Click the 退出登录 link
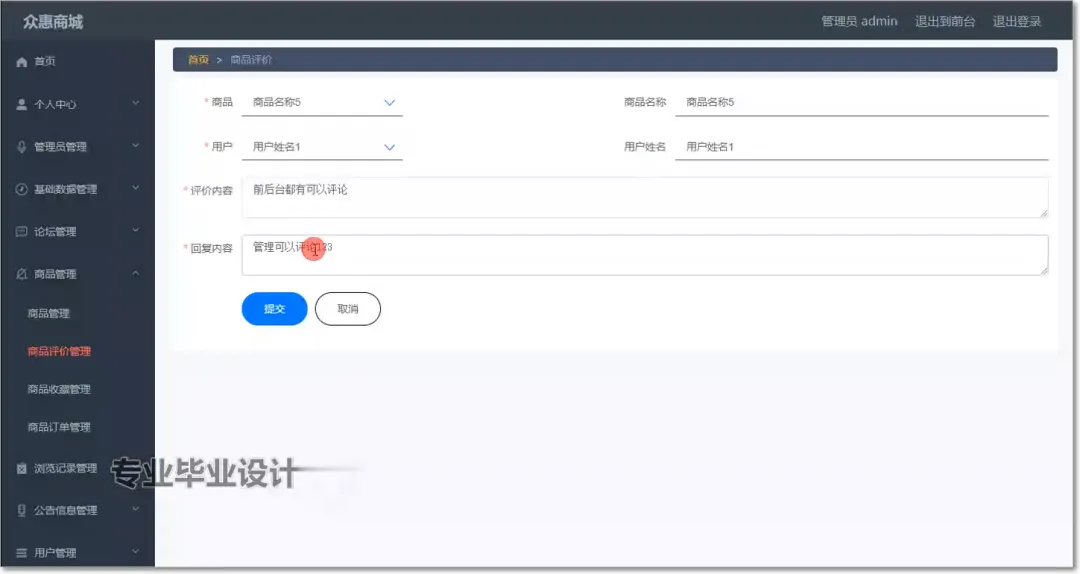Screen dimensions: 1080x574 tap(1017, 21)
